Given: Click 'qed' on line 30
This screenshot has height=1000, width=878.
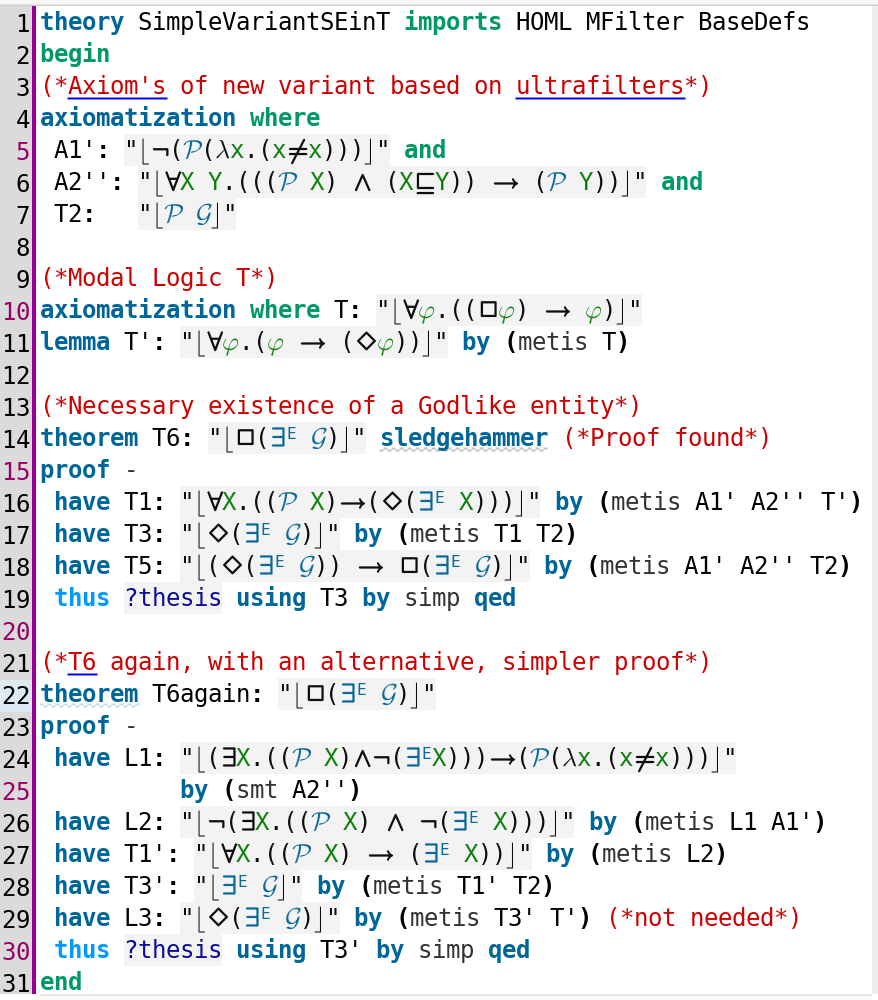Looking at the screenshot, I should coord(509,950).
